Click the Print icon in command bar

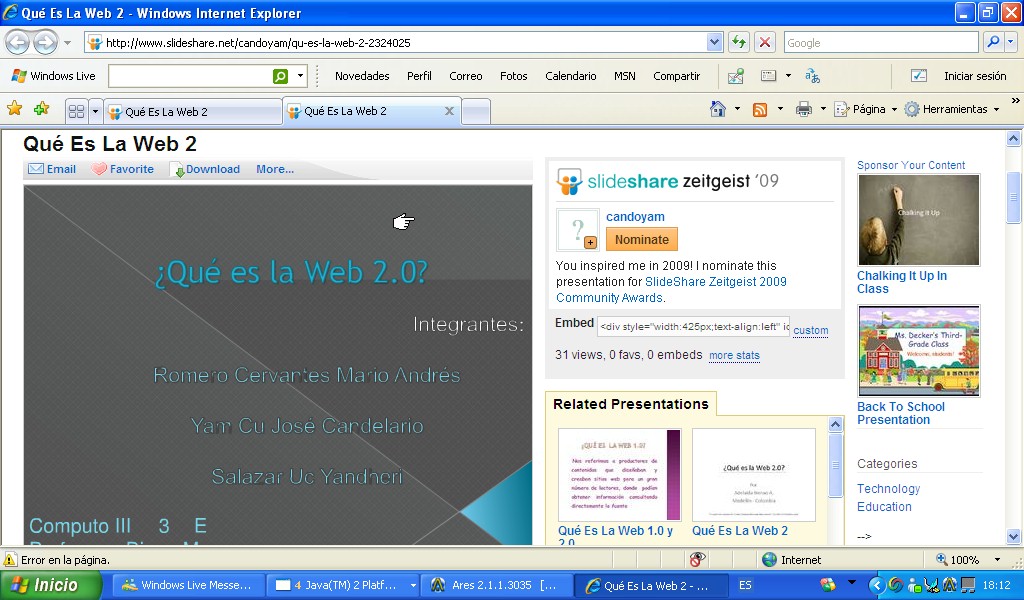coord(803,109)
